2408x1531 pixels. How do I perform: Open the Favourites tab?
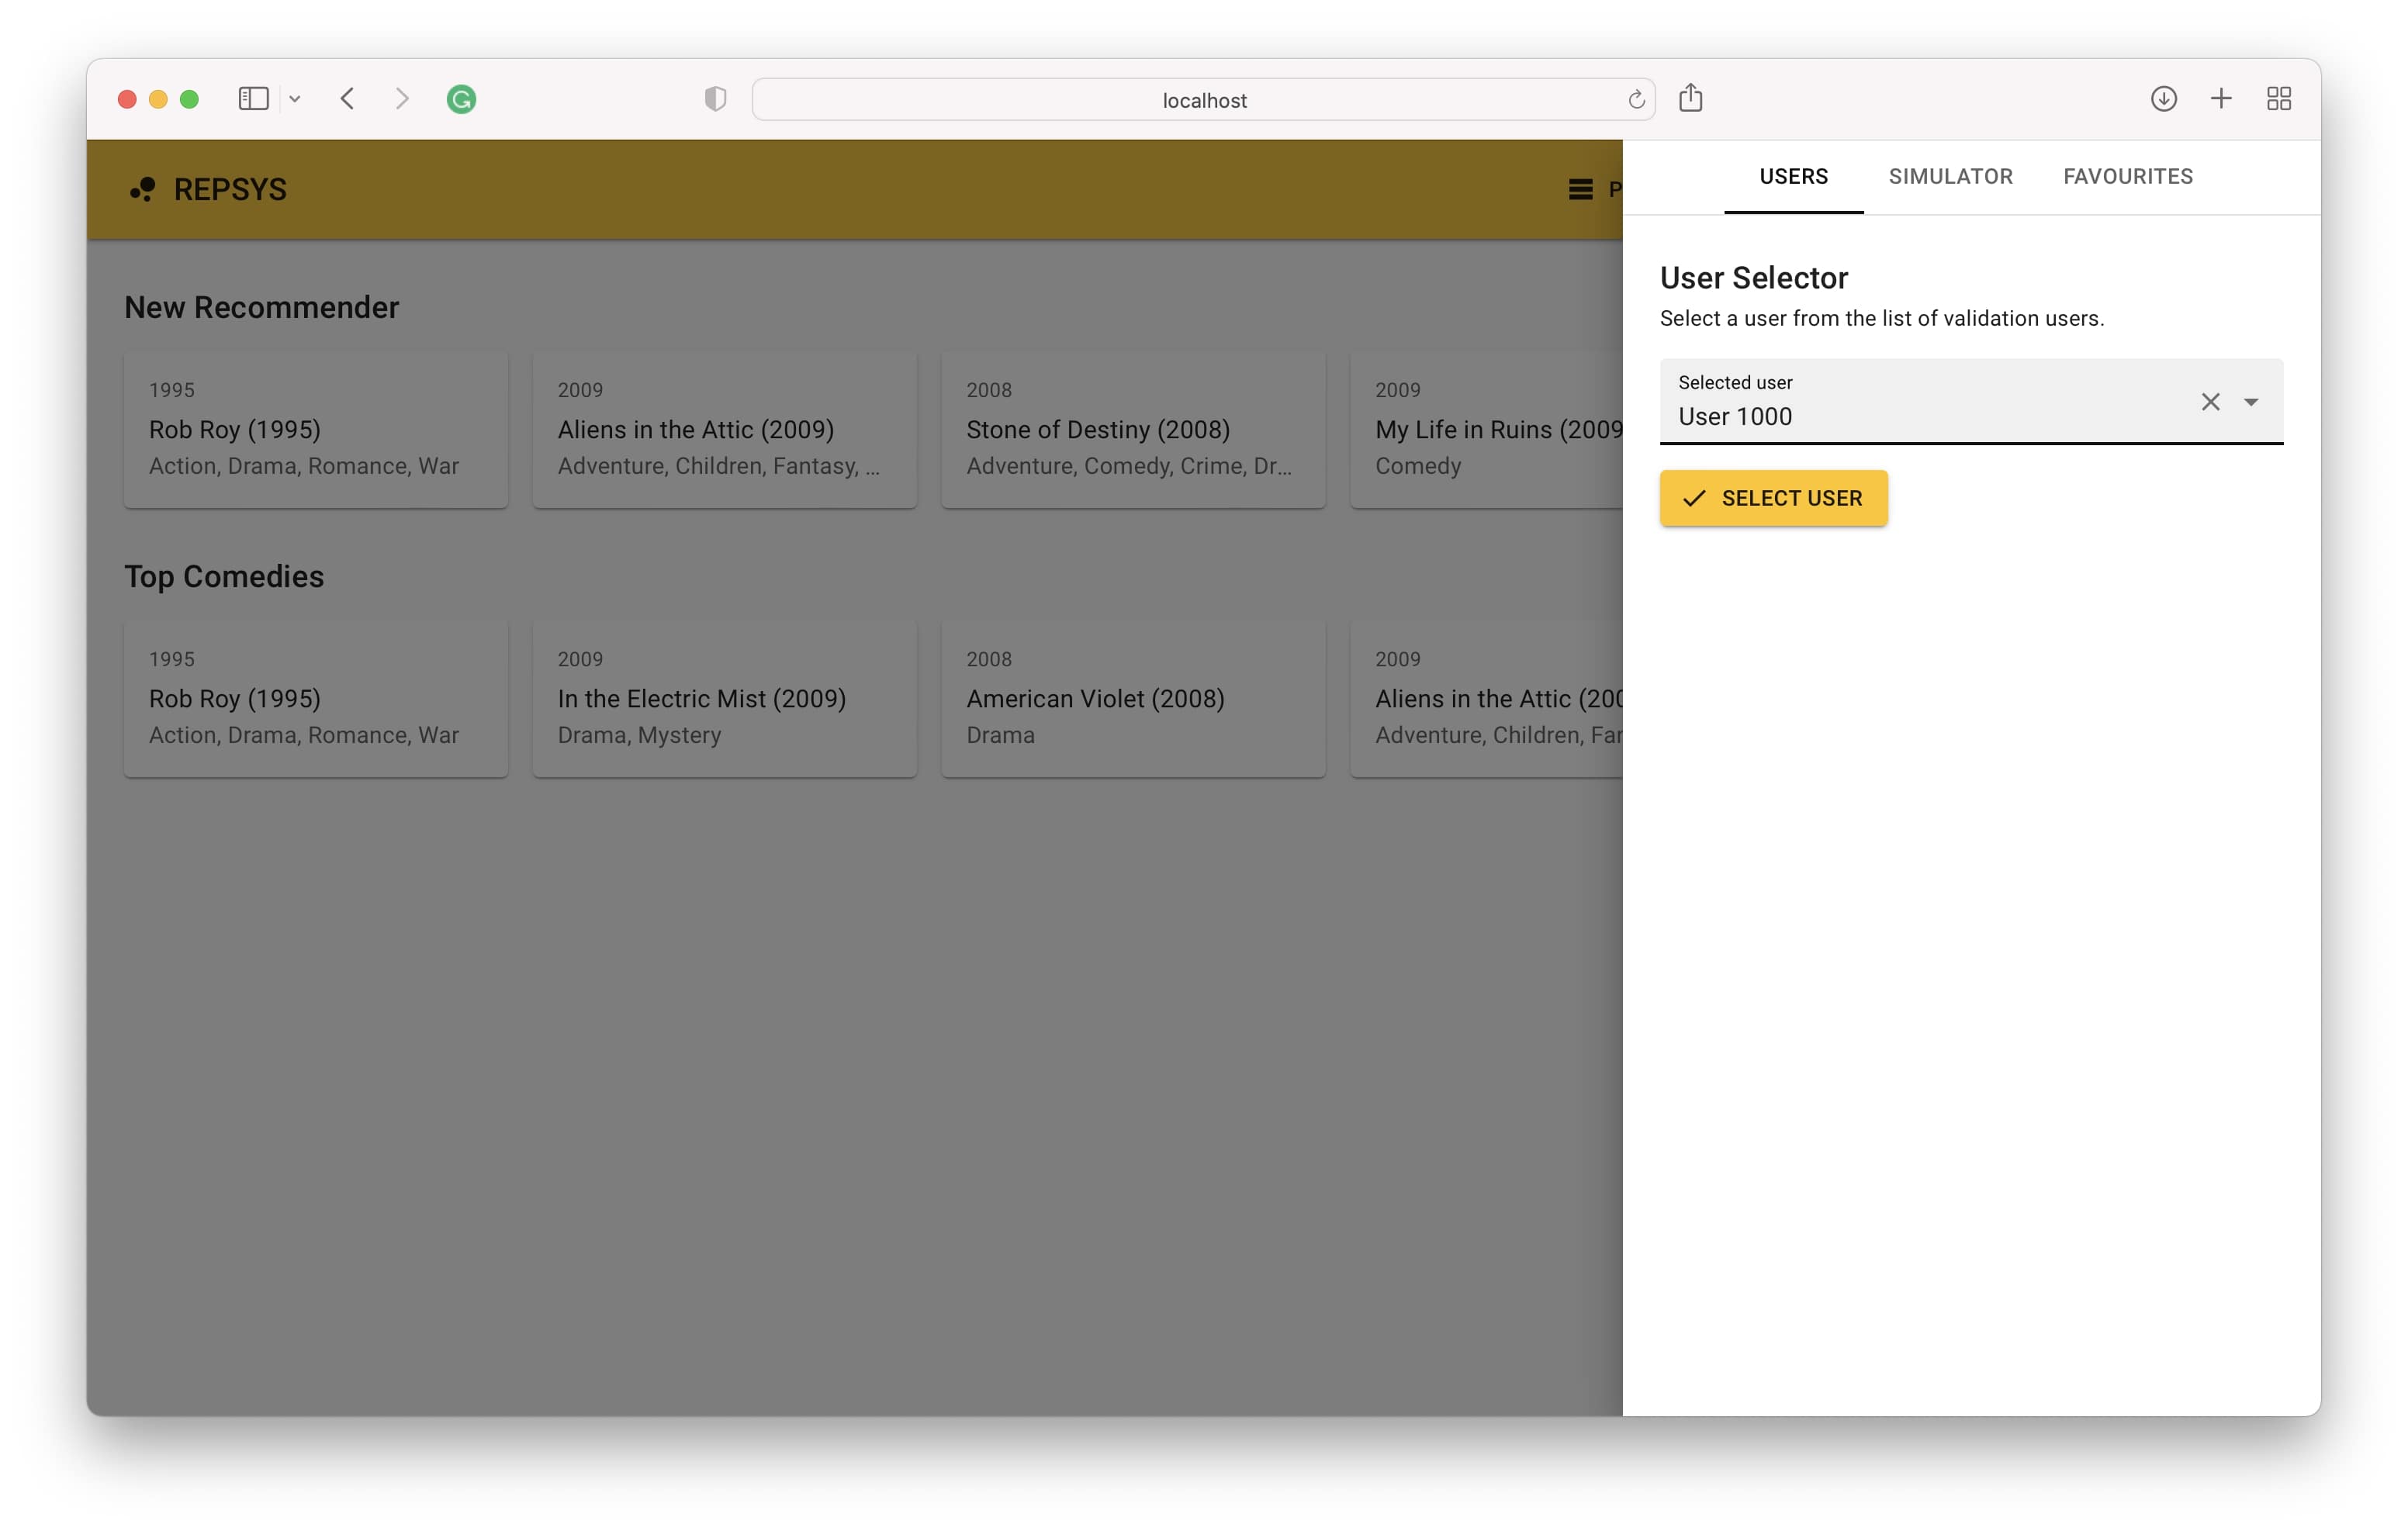tap(2127, 176)
